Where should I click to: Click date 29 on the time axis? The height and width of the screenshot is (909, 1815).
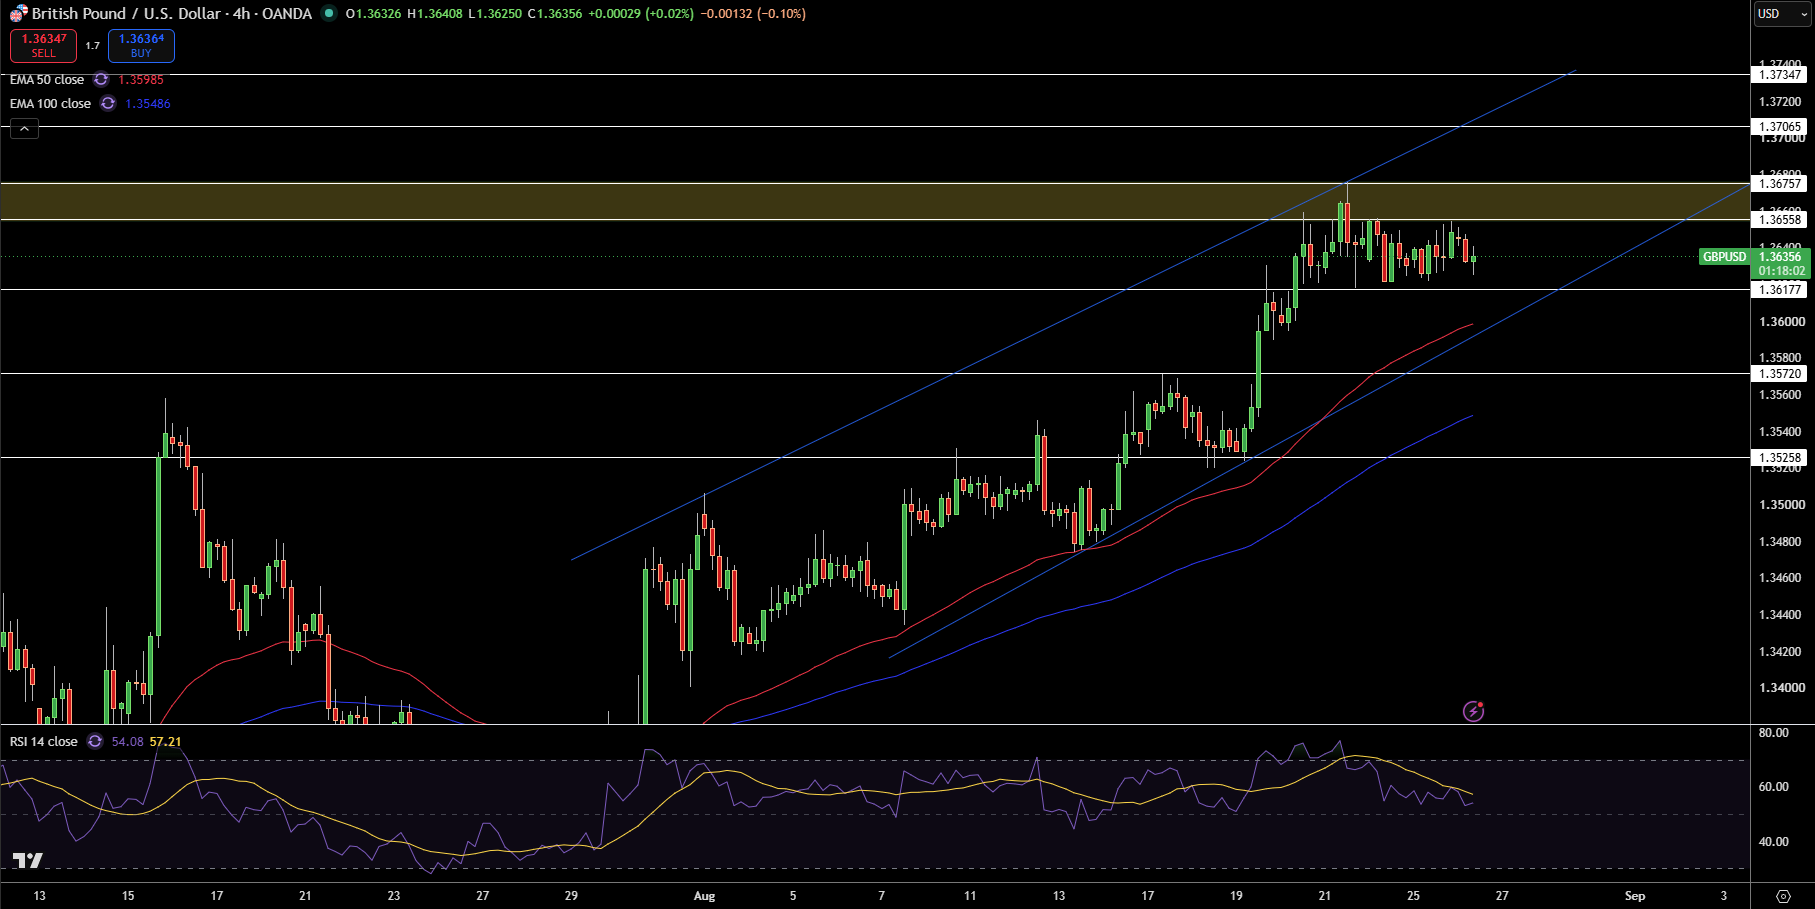pos(571,896)
